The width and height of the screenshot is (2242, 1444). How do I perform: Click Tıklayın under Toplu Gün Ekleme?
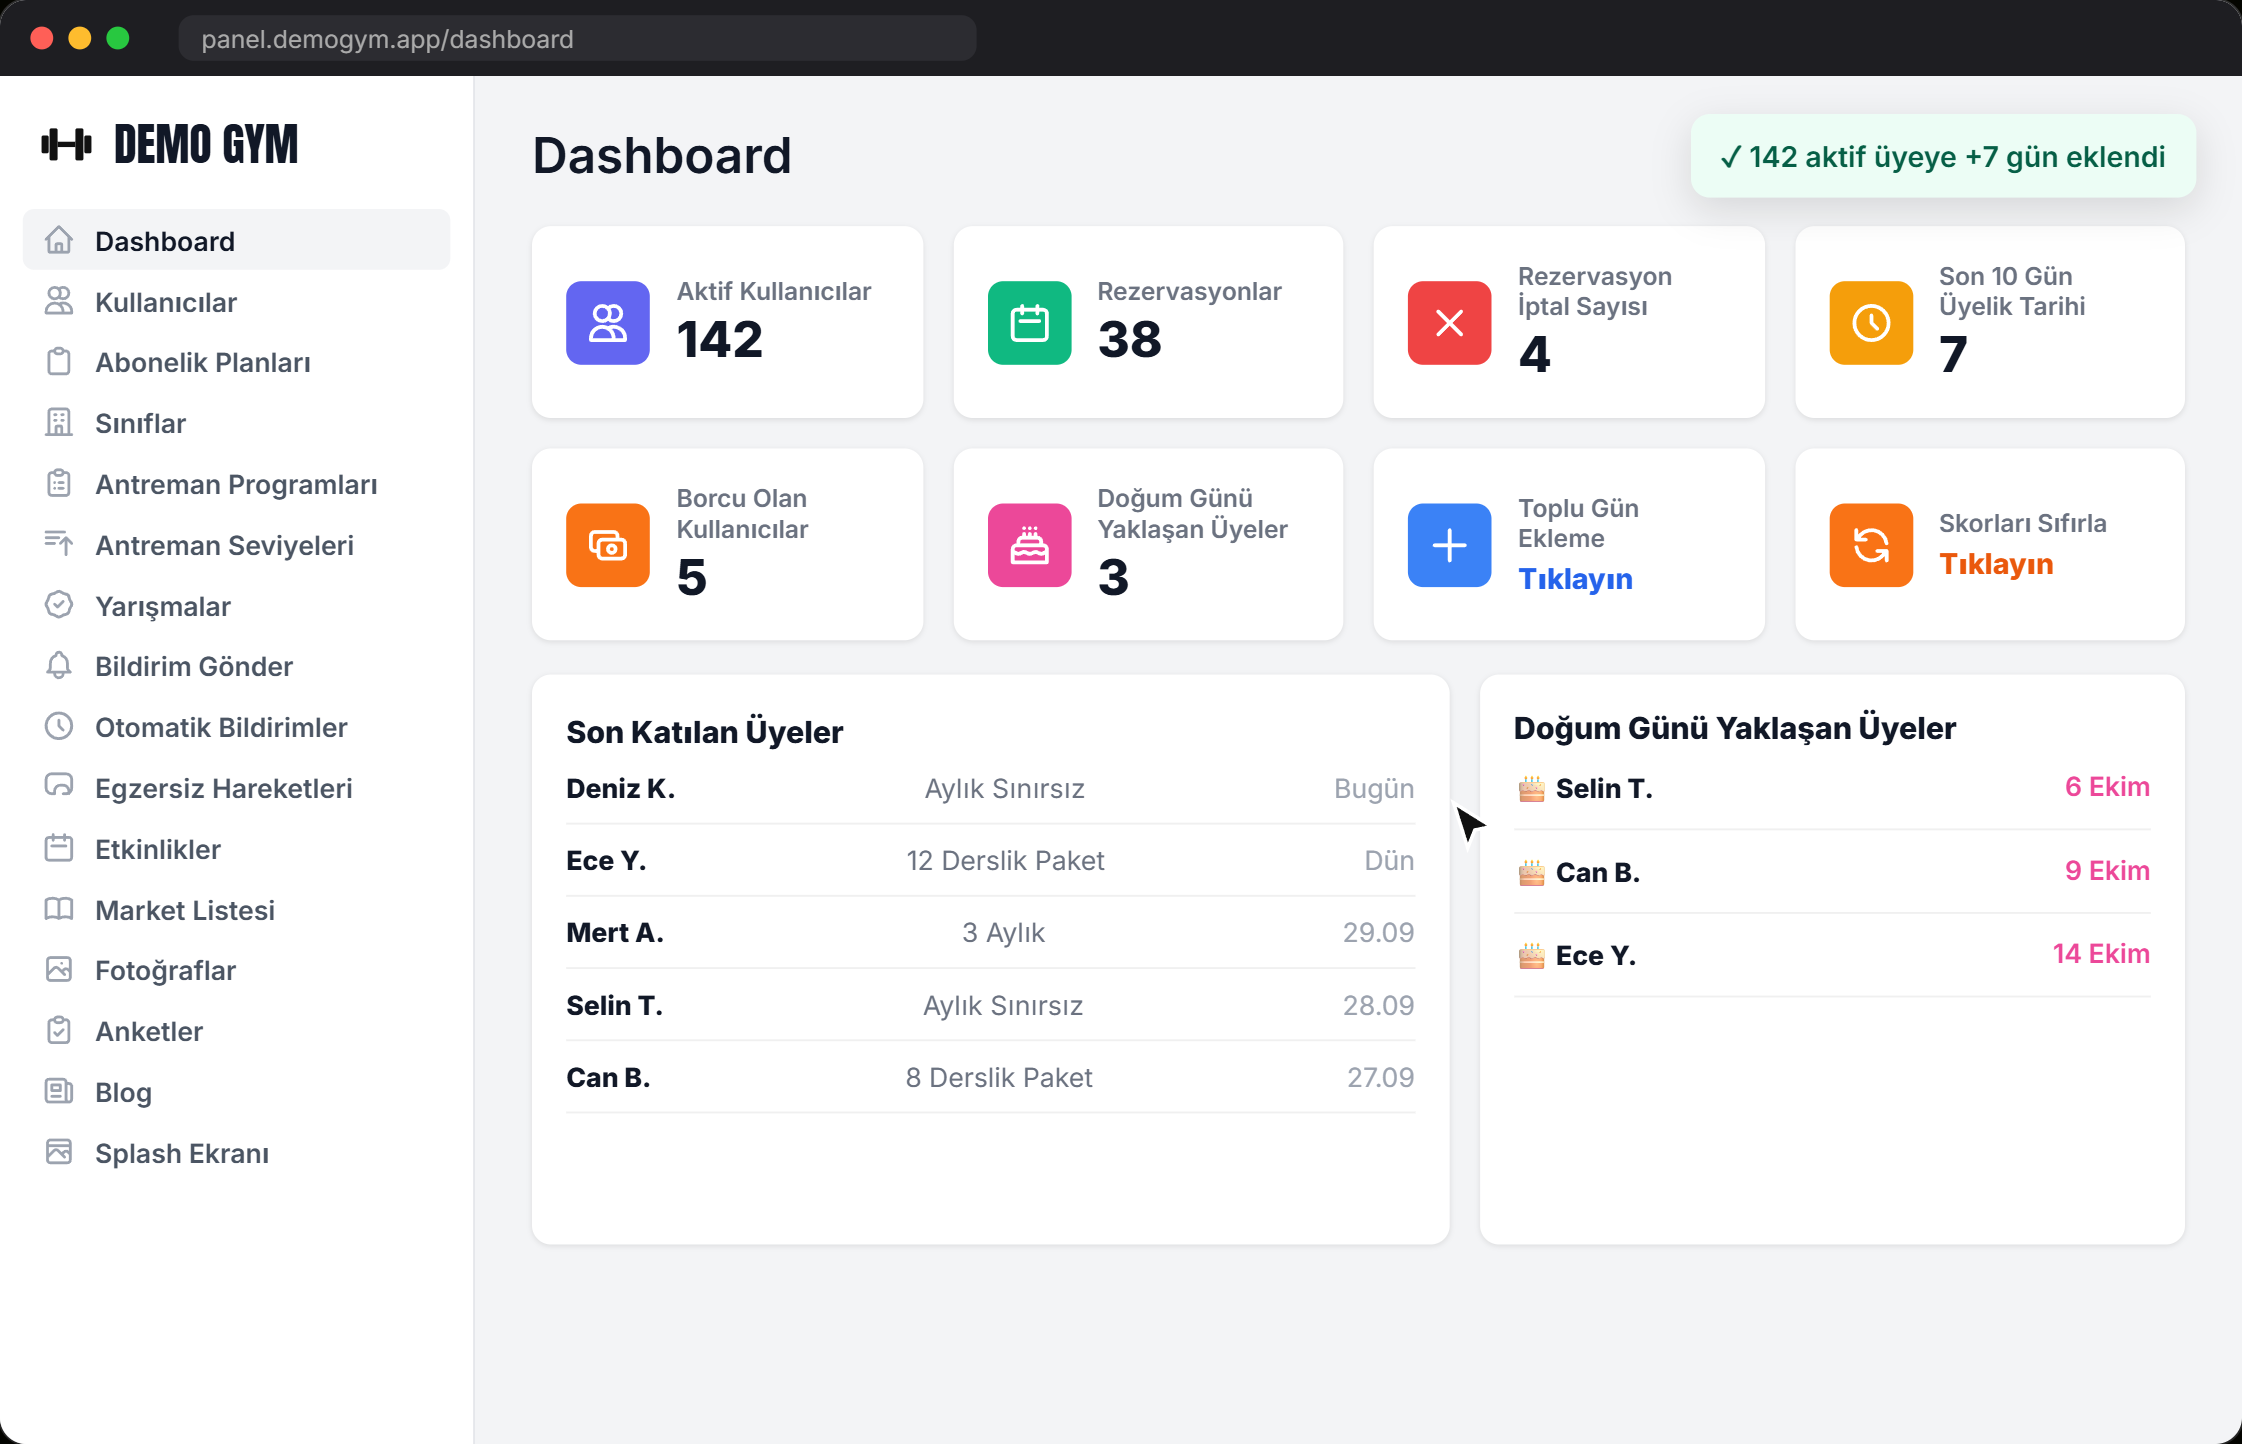click(x=1575, y=579)
